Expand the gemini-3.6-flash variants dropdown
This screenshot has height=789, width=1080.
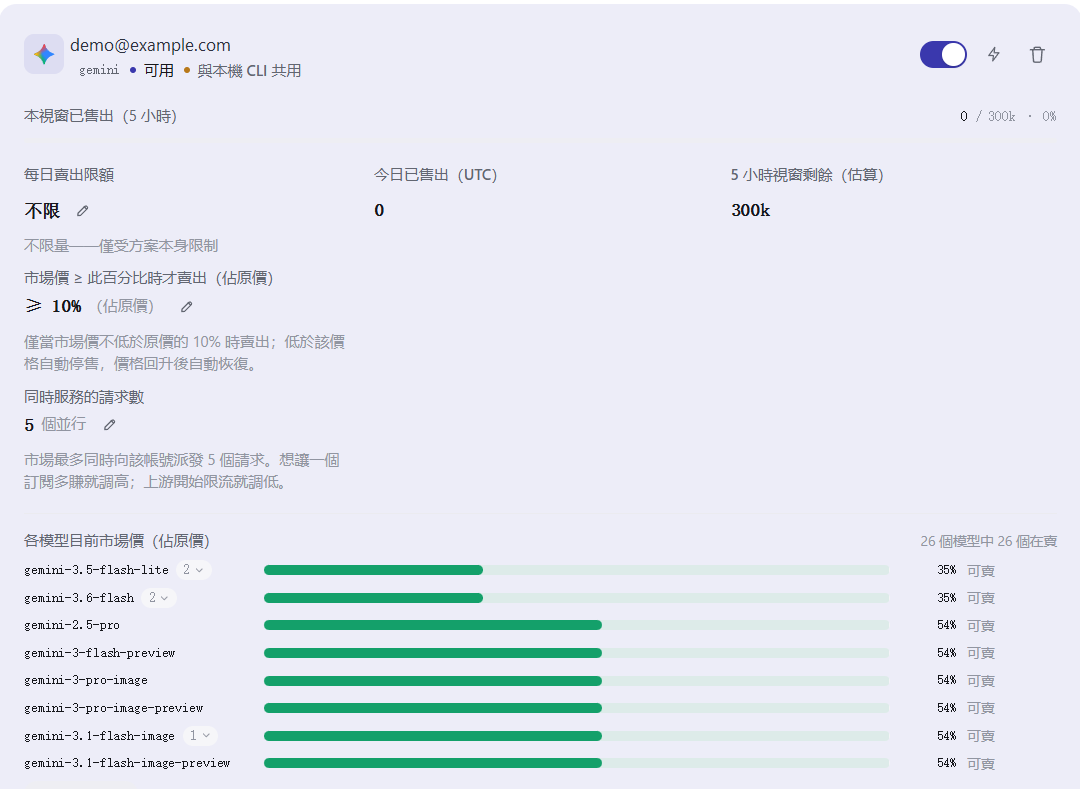(158, 598)
